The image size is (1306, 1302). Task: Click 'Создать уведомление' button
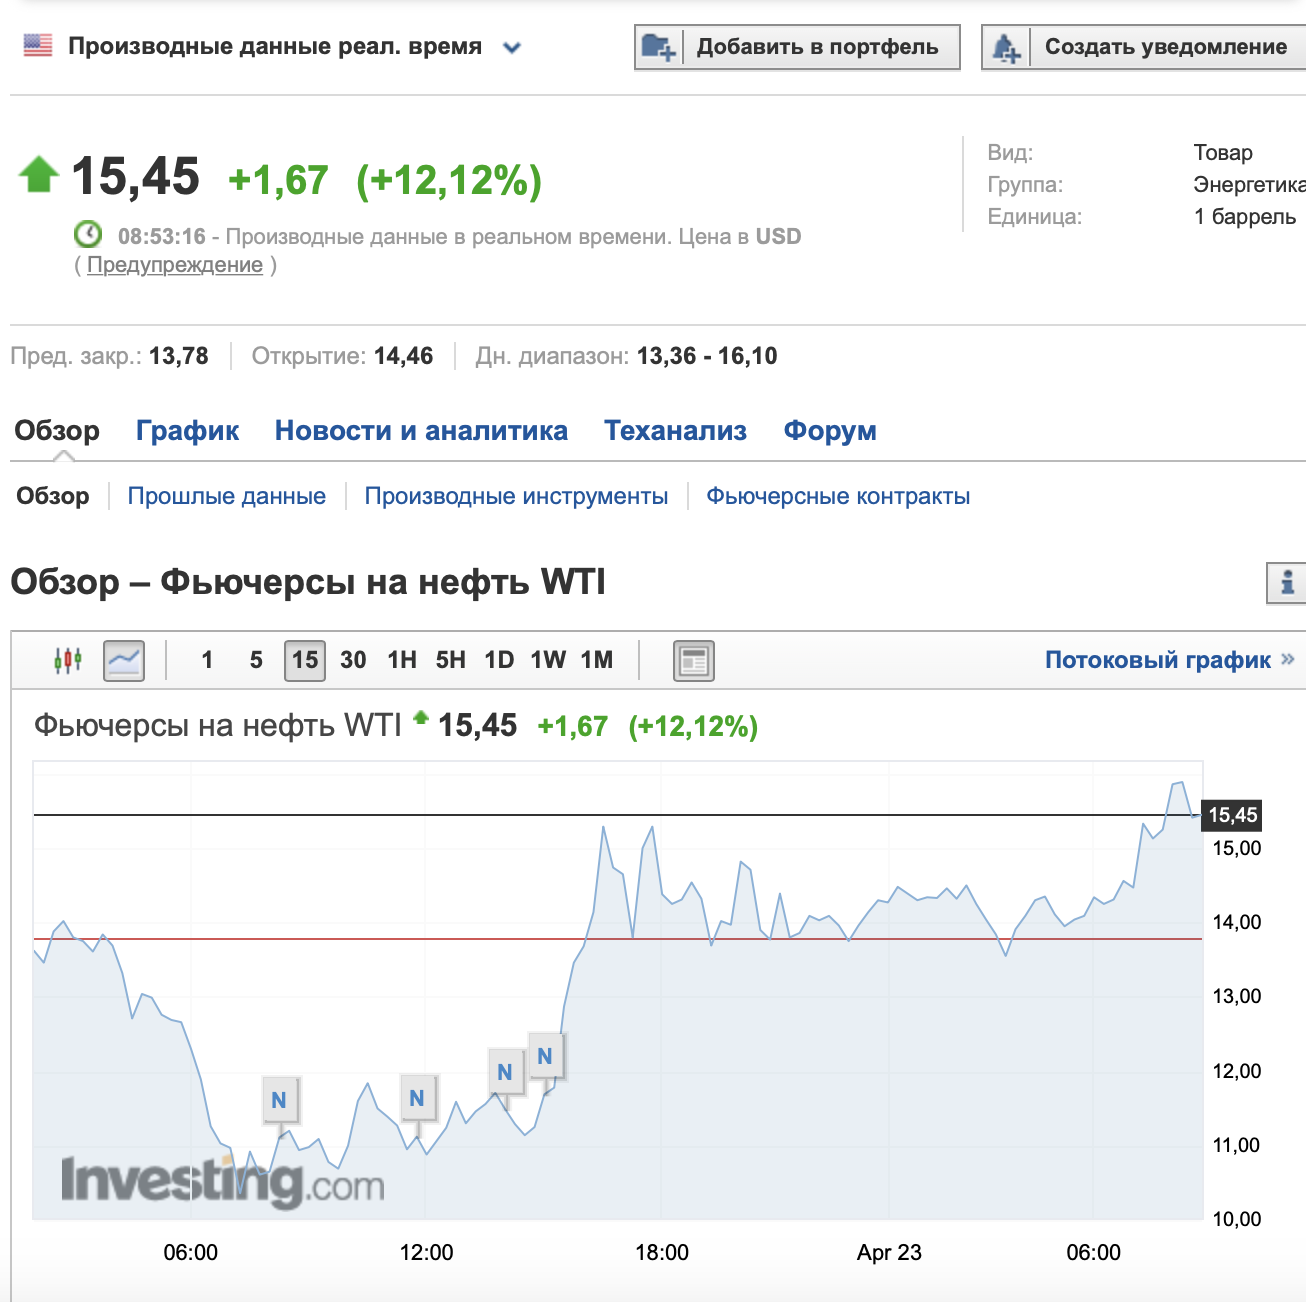(1144, 47)
